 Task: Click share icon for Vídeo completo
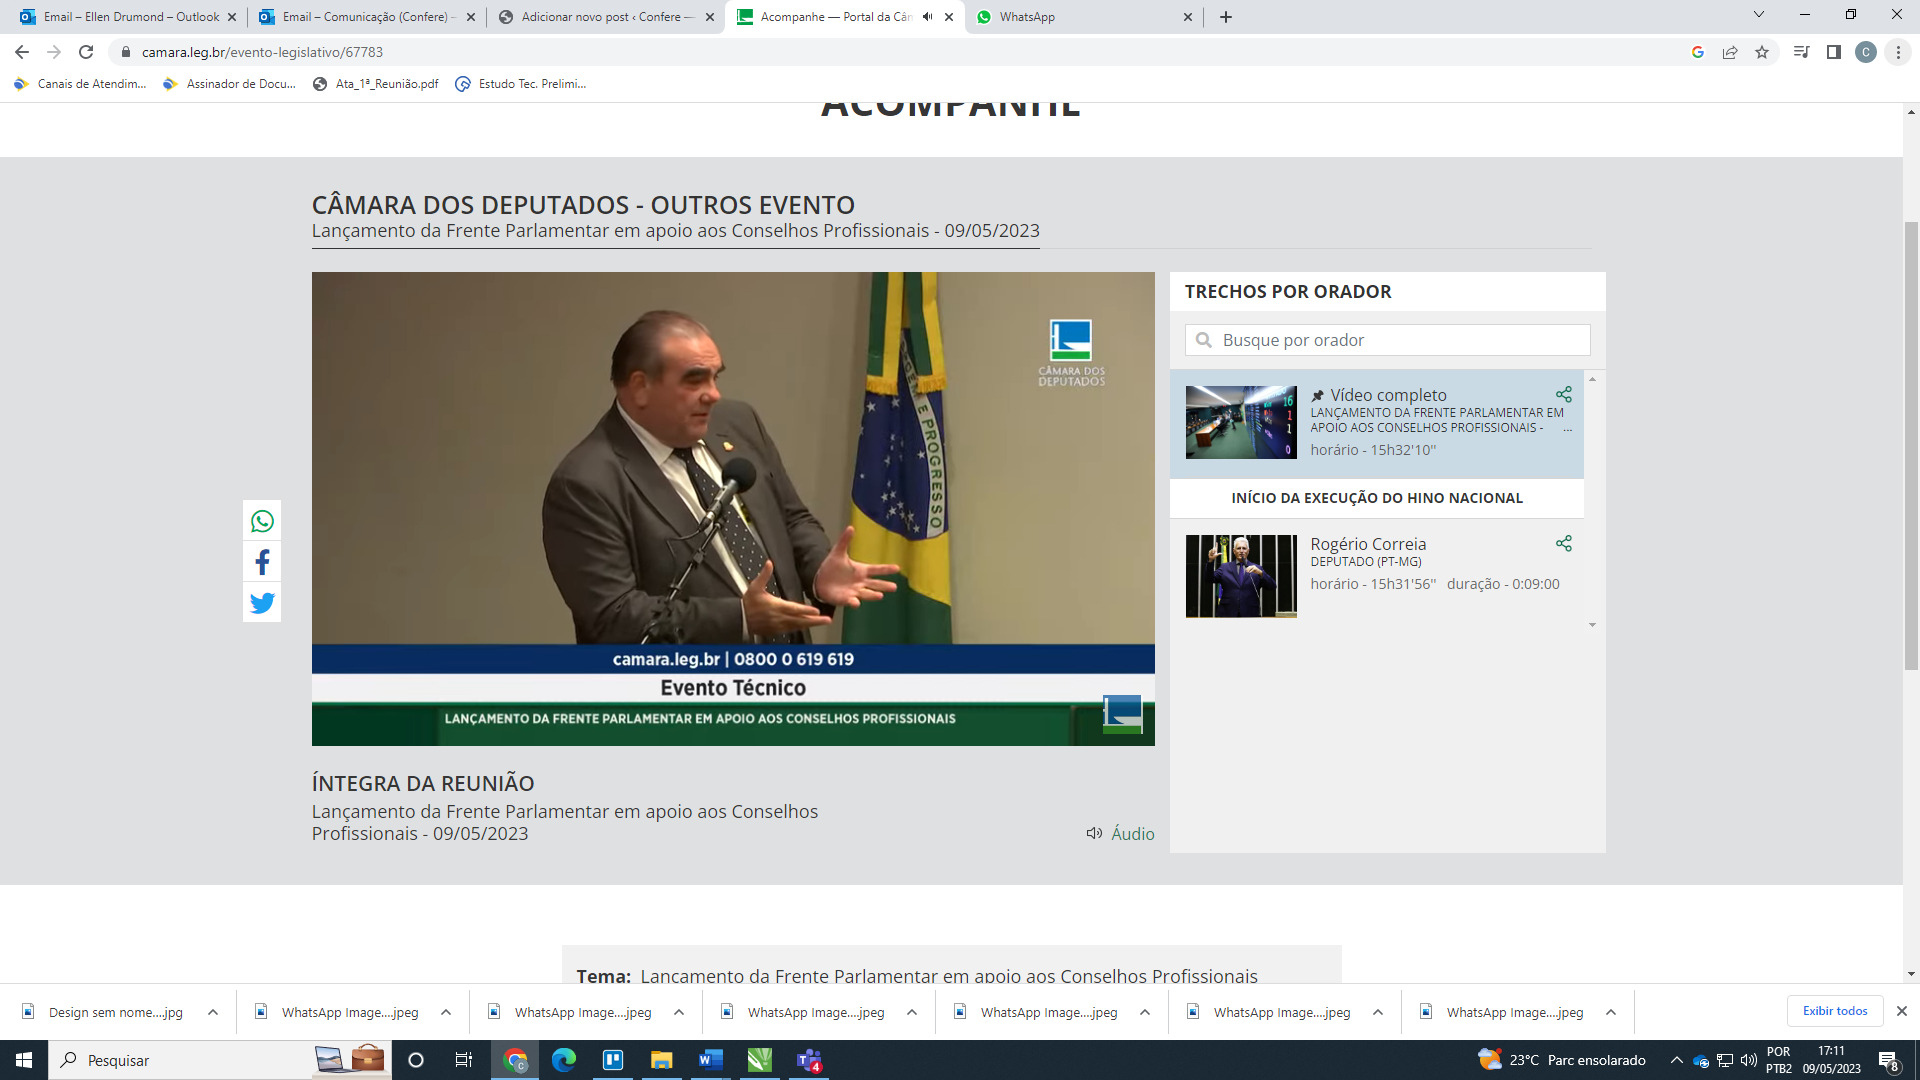point(1564,394)
